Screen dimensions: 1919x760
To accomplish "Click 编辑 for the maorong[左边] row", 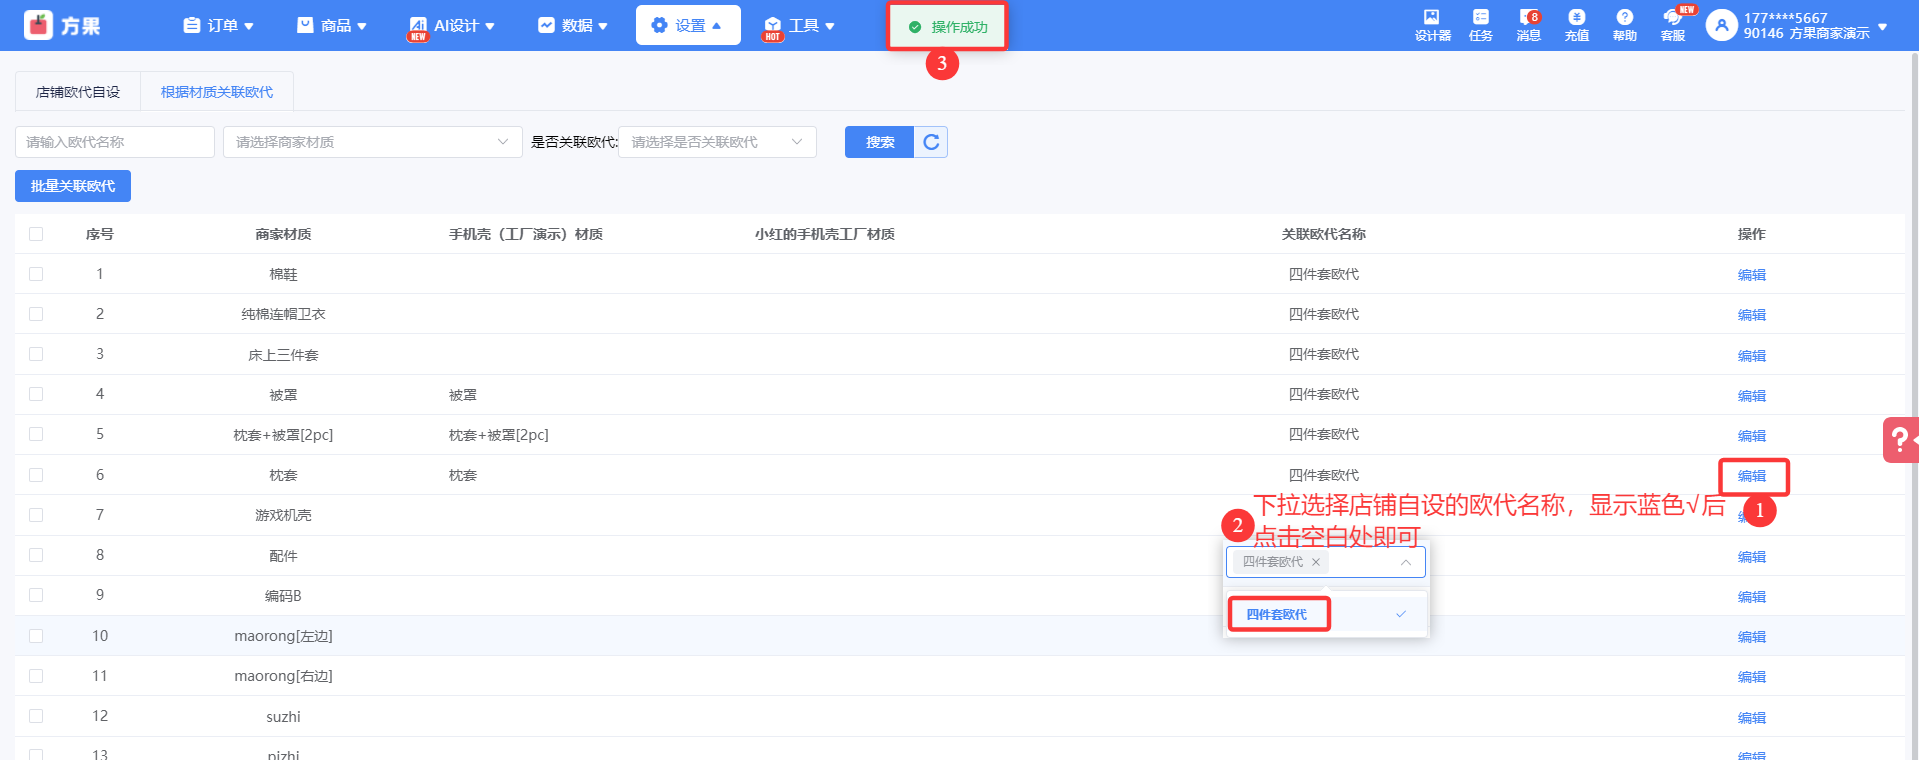I will [x=1752, y=637].
